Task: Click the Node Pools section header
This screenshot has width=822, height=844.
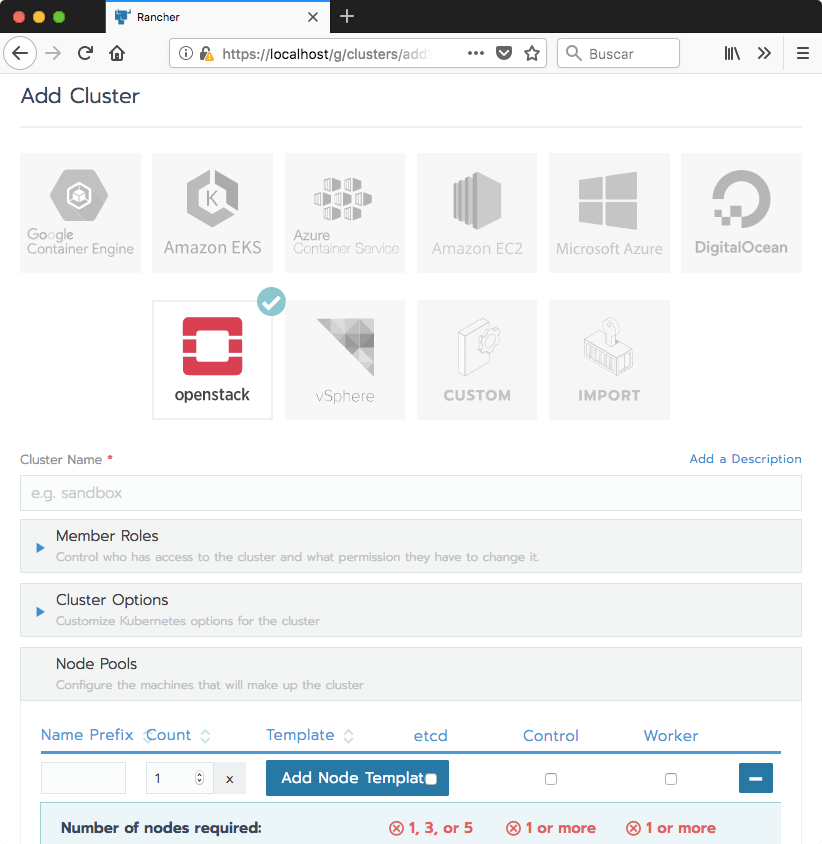Action: (x=411, y=673)
